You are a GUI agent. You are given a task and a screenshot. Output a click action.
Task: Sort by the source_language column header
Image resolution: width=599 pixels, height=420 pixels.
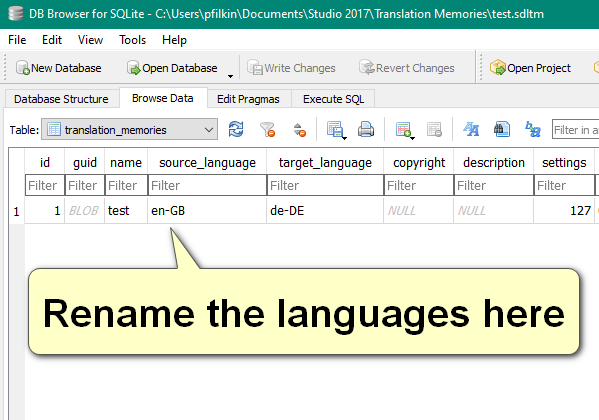point(207,162)
